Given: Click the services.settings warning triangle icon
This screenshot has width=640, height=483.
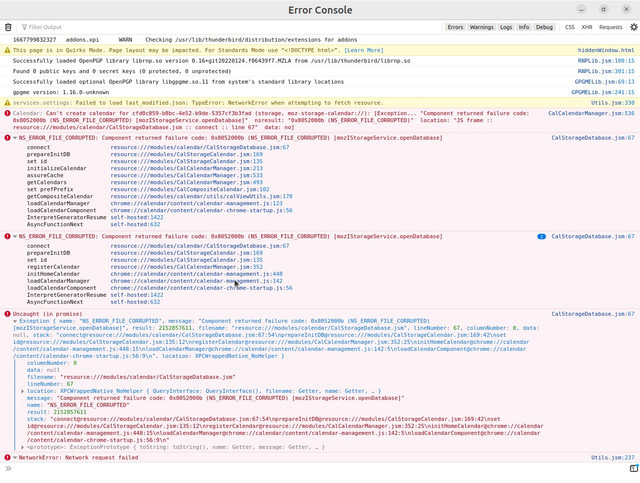Looking at the screenshot, I should click(x=7, y=102).
